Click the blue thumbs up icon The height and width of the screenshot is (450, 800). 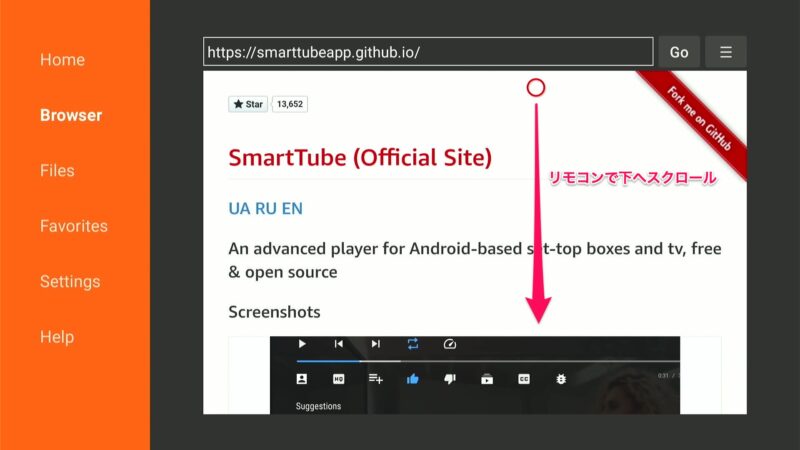pyautogui.click(x=413, y=379)
